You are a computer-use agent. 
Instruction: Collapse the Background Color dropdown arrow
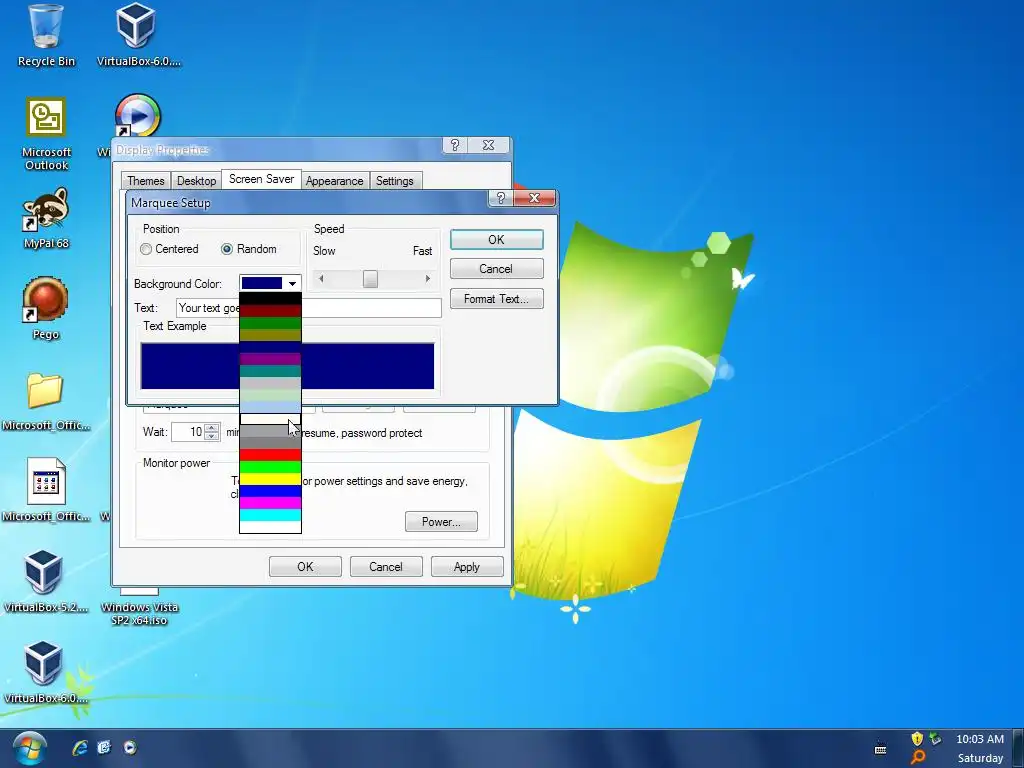click(x=292, y=283)
